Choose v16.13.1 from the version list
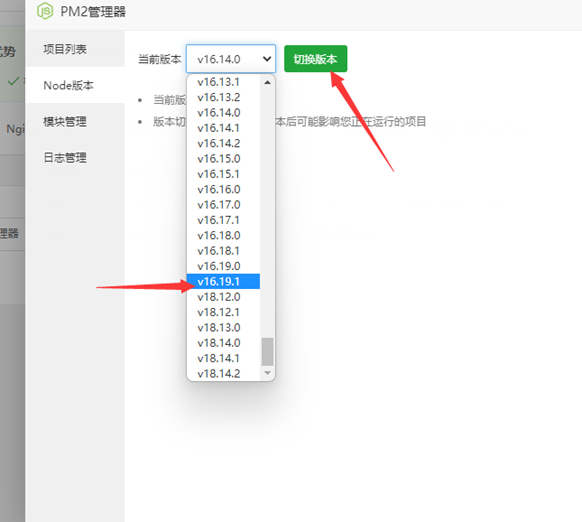The width and height of the screenshot is (582, 522). tap(223, 82)
